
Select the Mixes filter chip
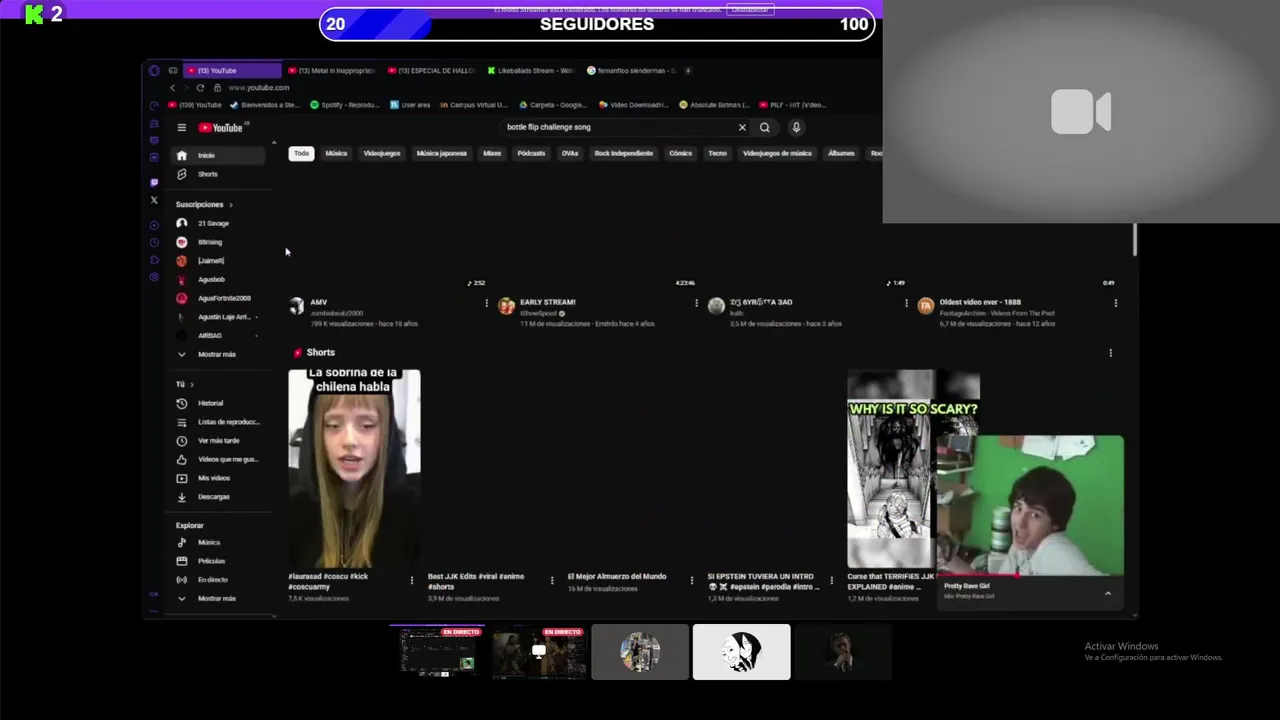tap(492, 153)
